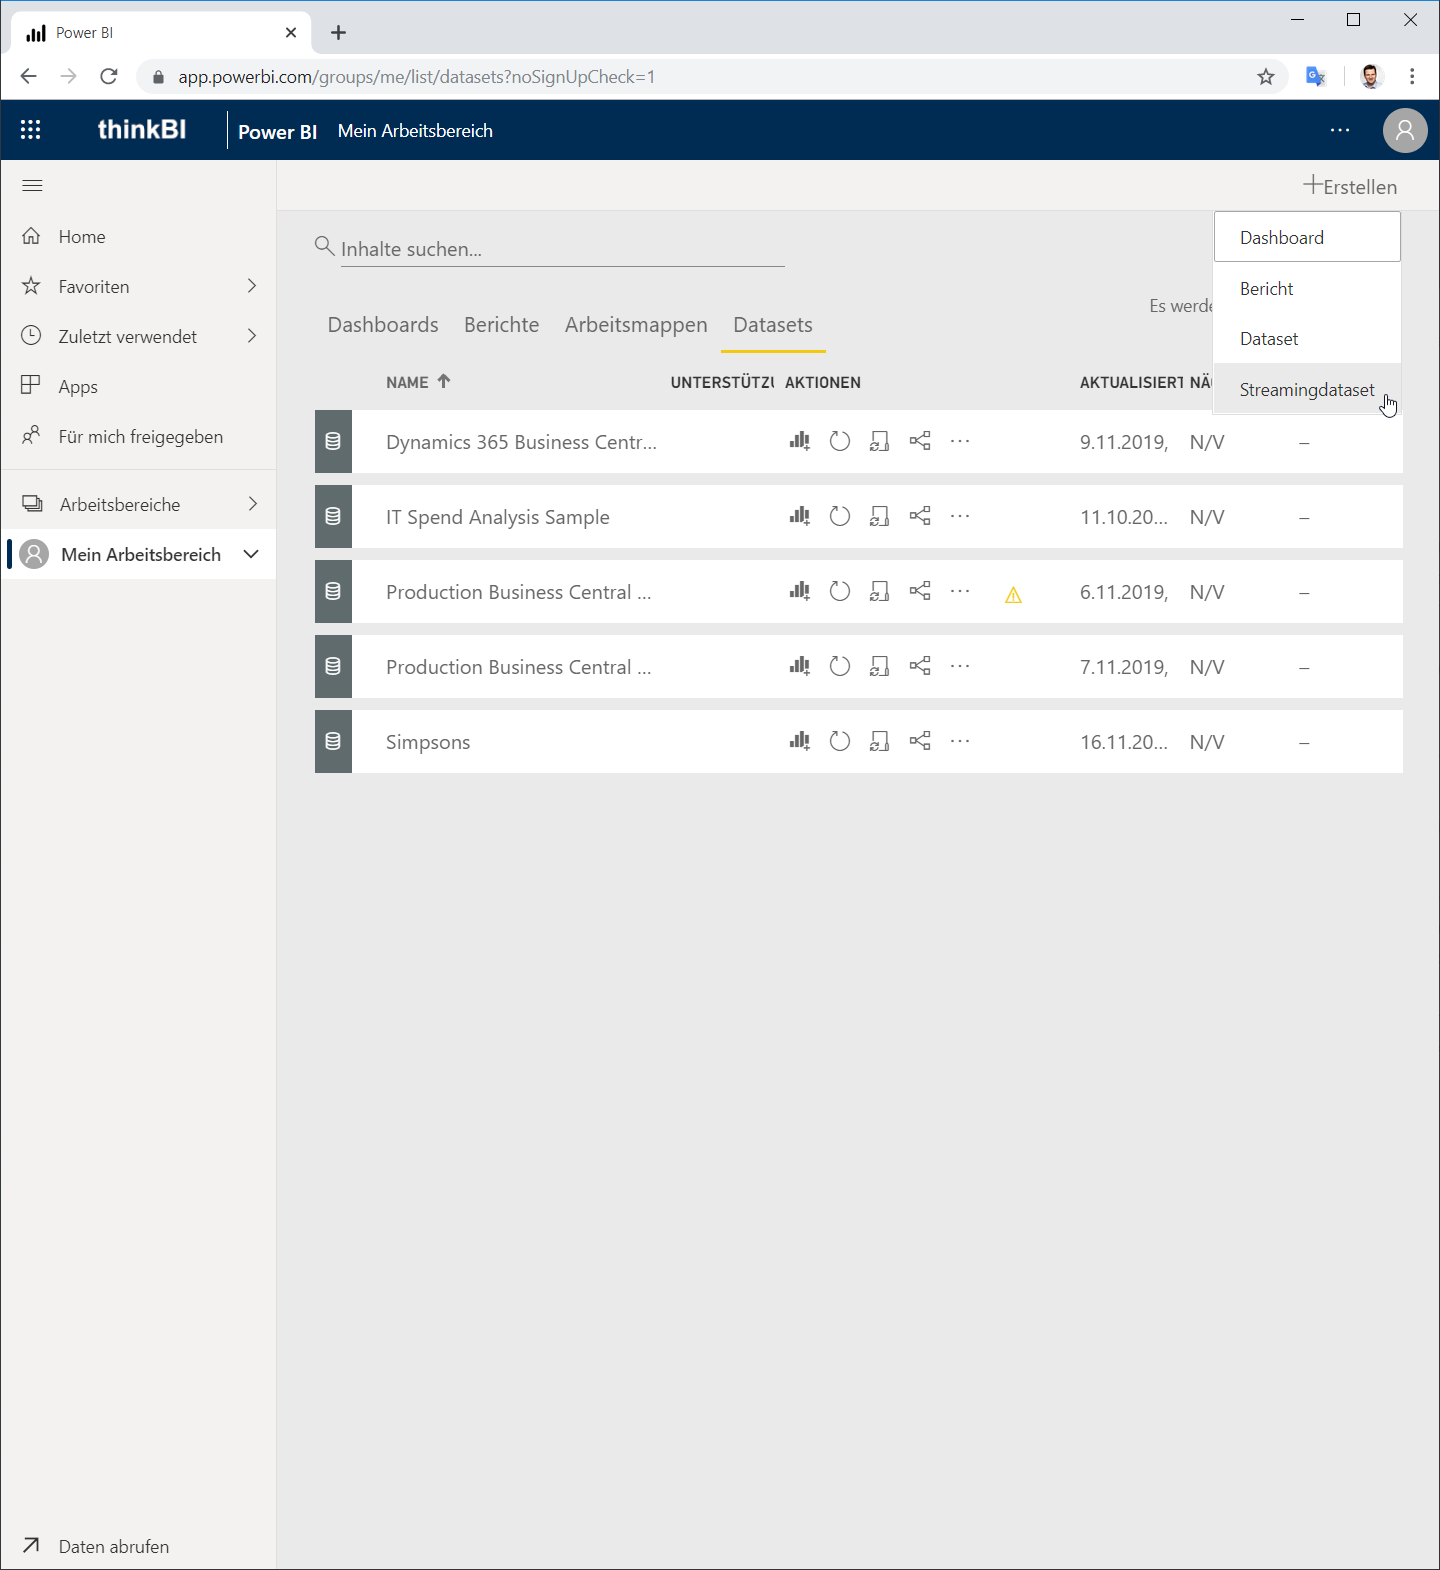1440x1570 pixels.
Task: Open the Chrome profile avatar
Action: point(1371,77)
